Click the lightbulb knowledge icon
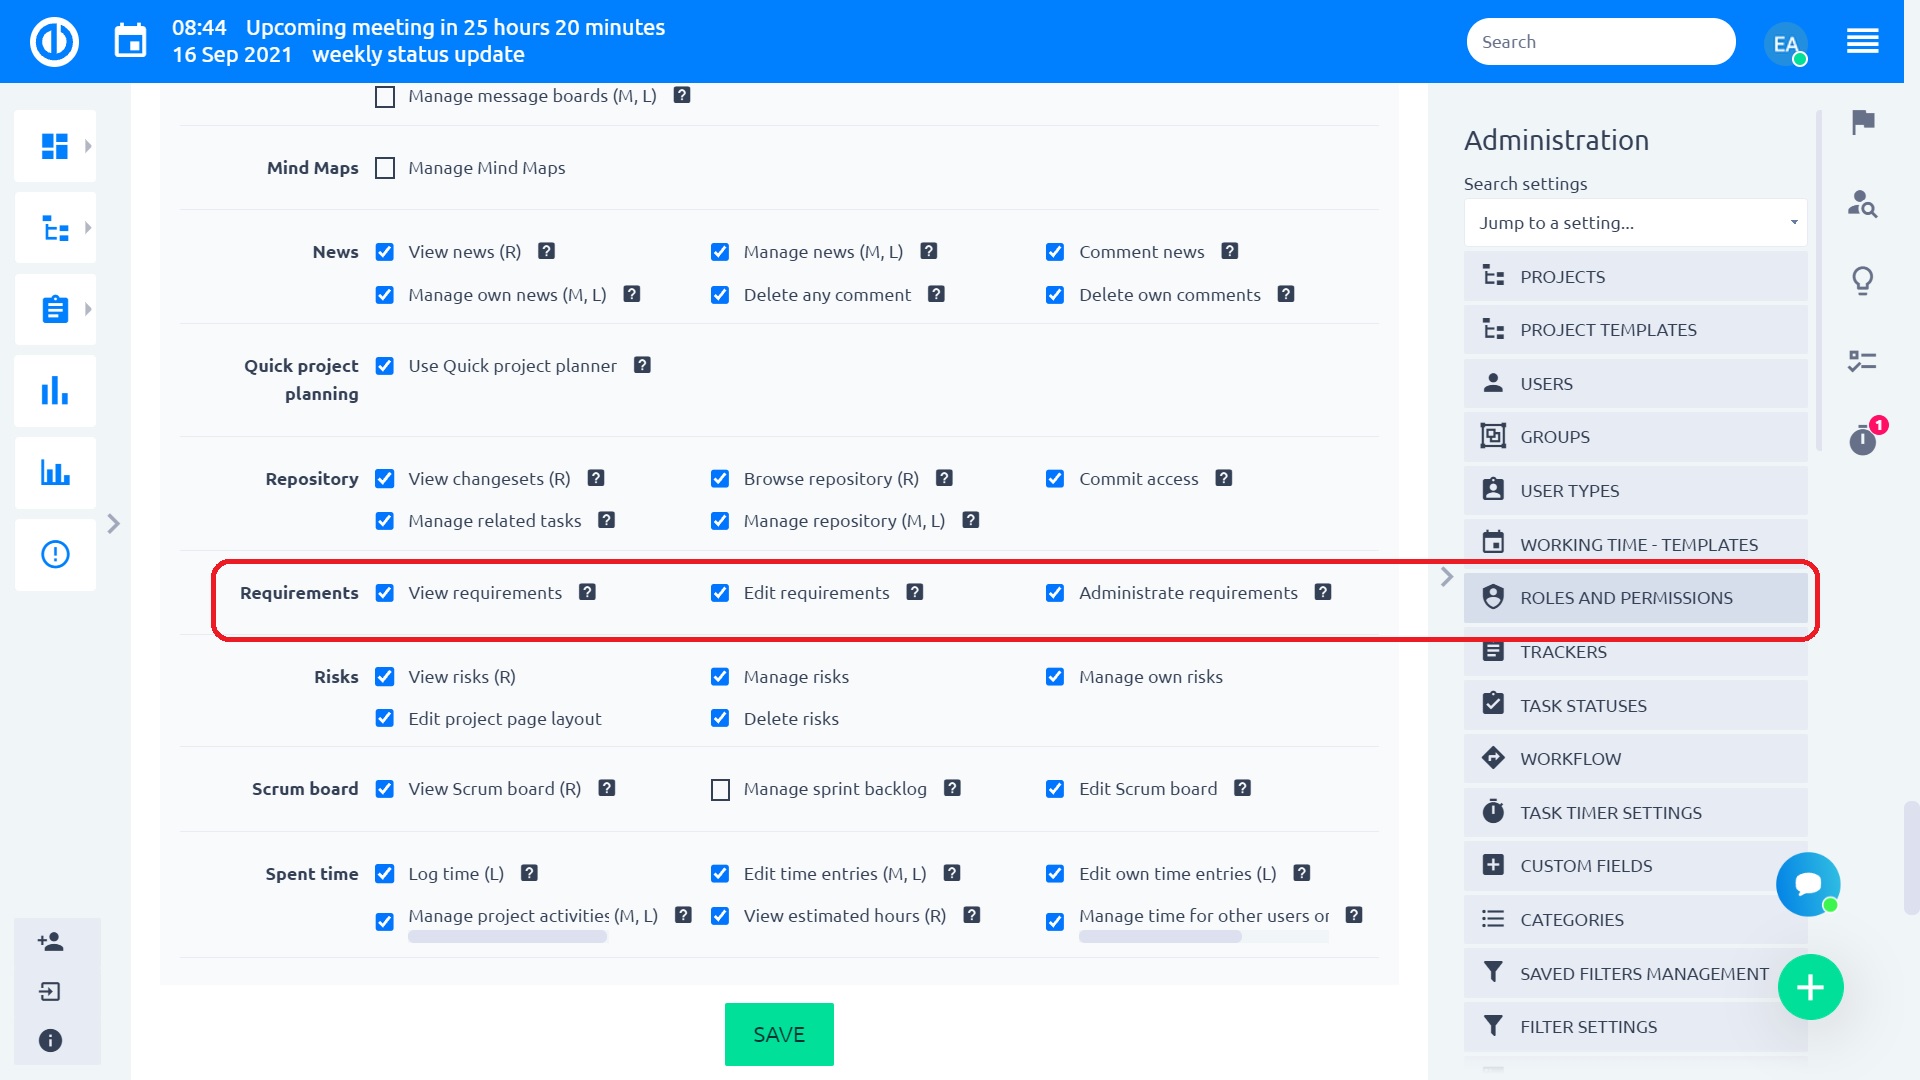 point(1863,280)
